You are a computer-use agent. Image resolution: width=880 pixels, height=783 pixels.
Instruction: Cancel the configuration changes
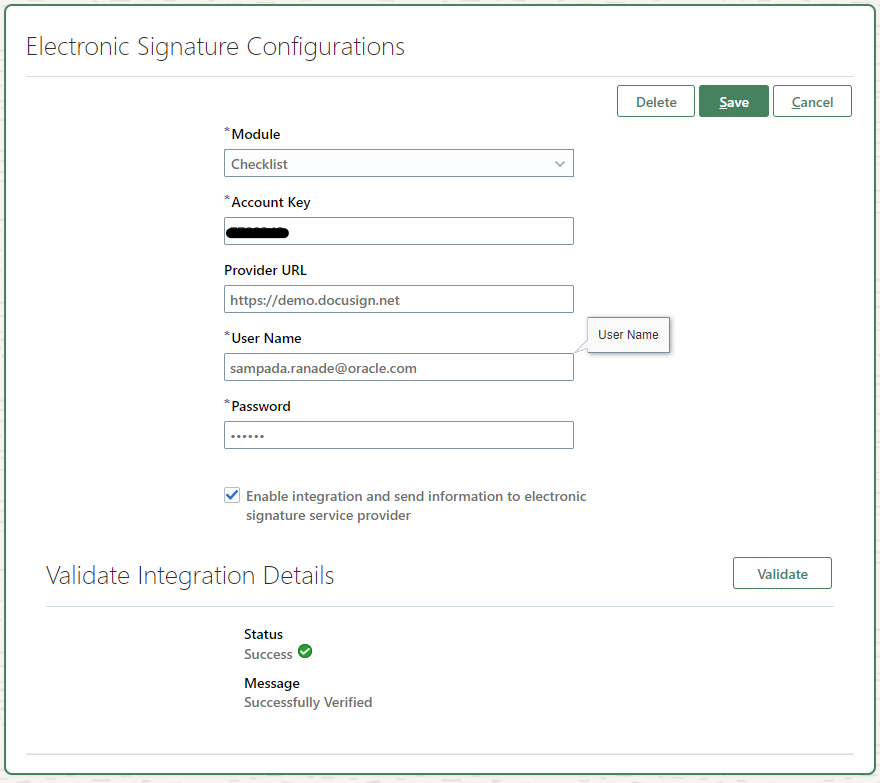pyautogui.click(x=812, y=102)
